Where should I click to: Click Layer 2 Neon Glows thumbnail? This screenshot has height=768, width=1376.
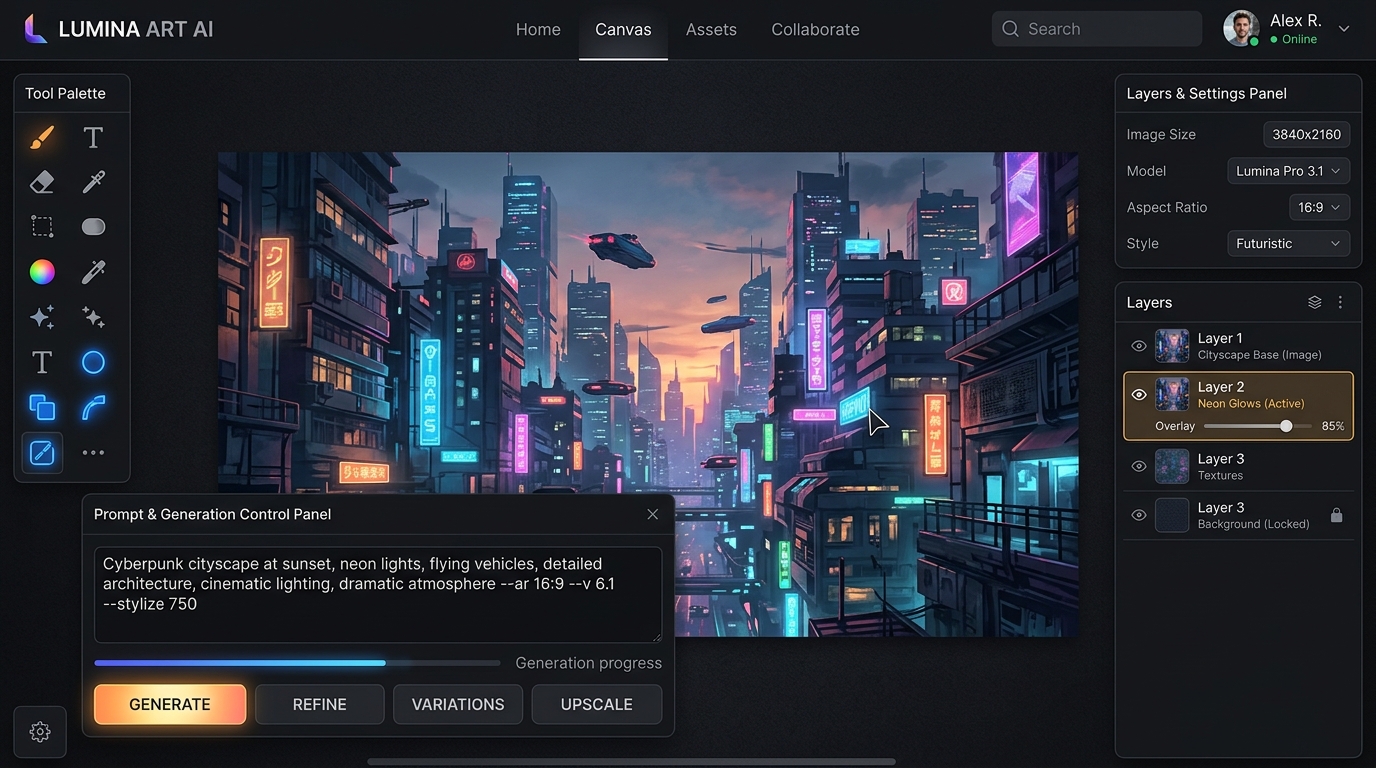click(1172, 395)
